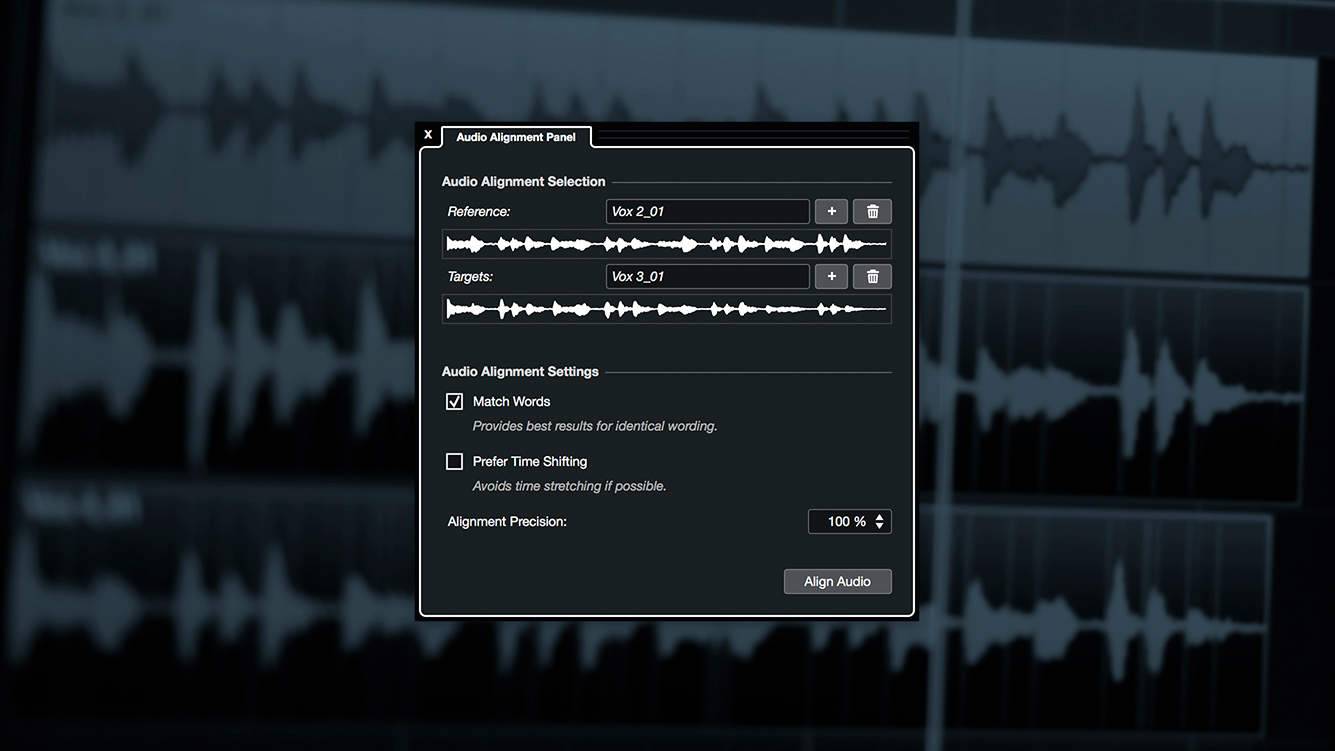This screenshot has height=751, width=1335.
Task: Click the Reference: label
Action: tap(479, 211)
